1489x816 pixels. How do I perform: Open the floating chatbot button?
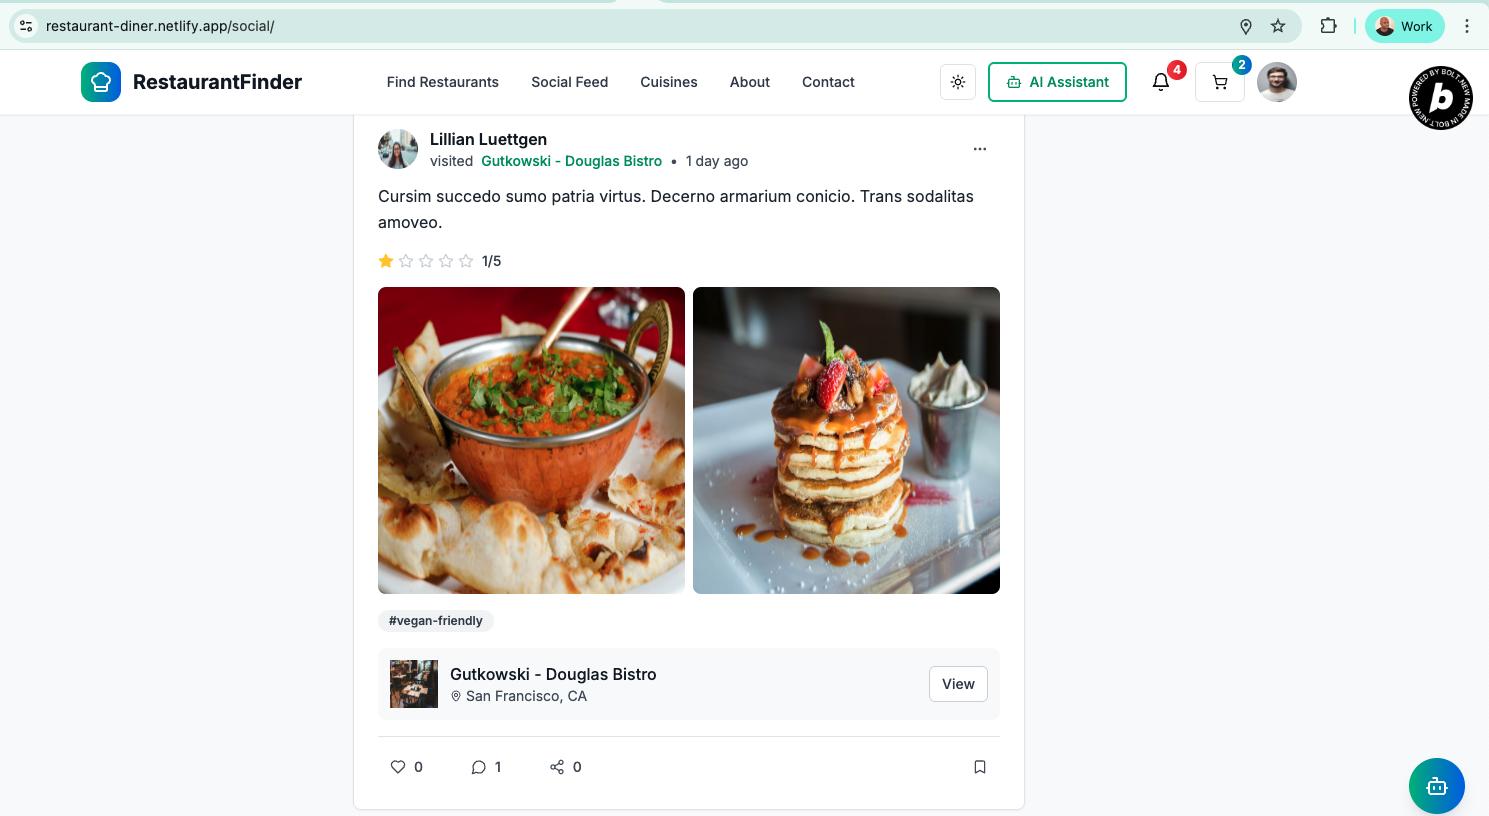tap(1437, 786)
